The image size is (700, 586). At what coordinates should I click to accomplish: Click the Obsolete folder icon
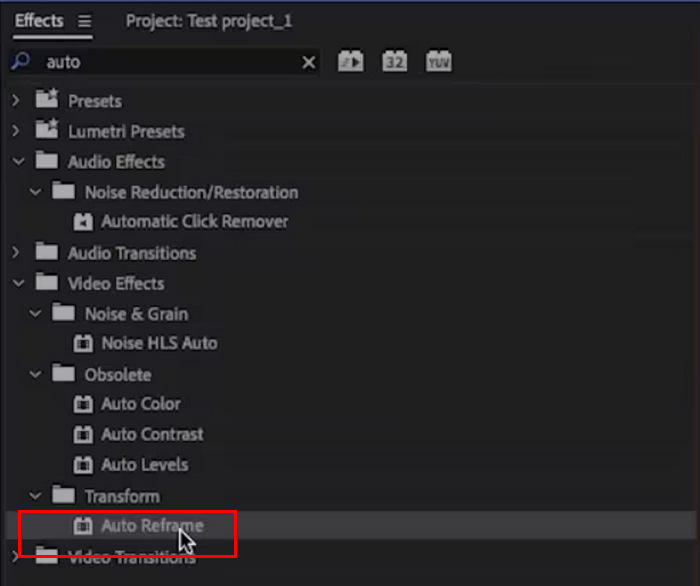[x=63, y=373]
